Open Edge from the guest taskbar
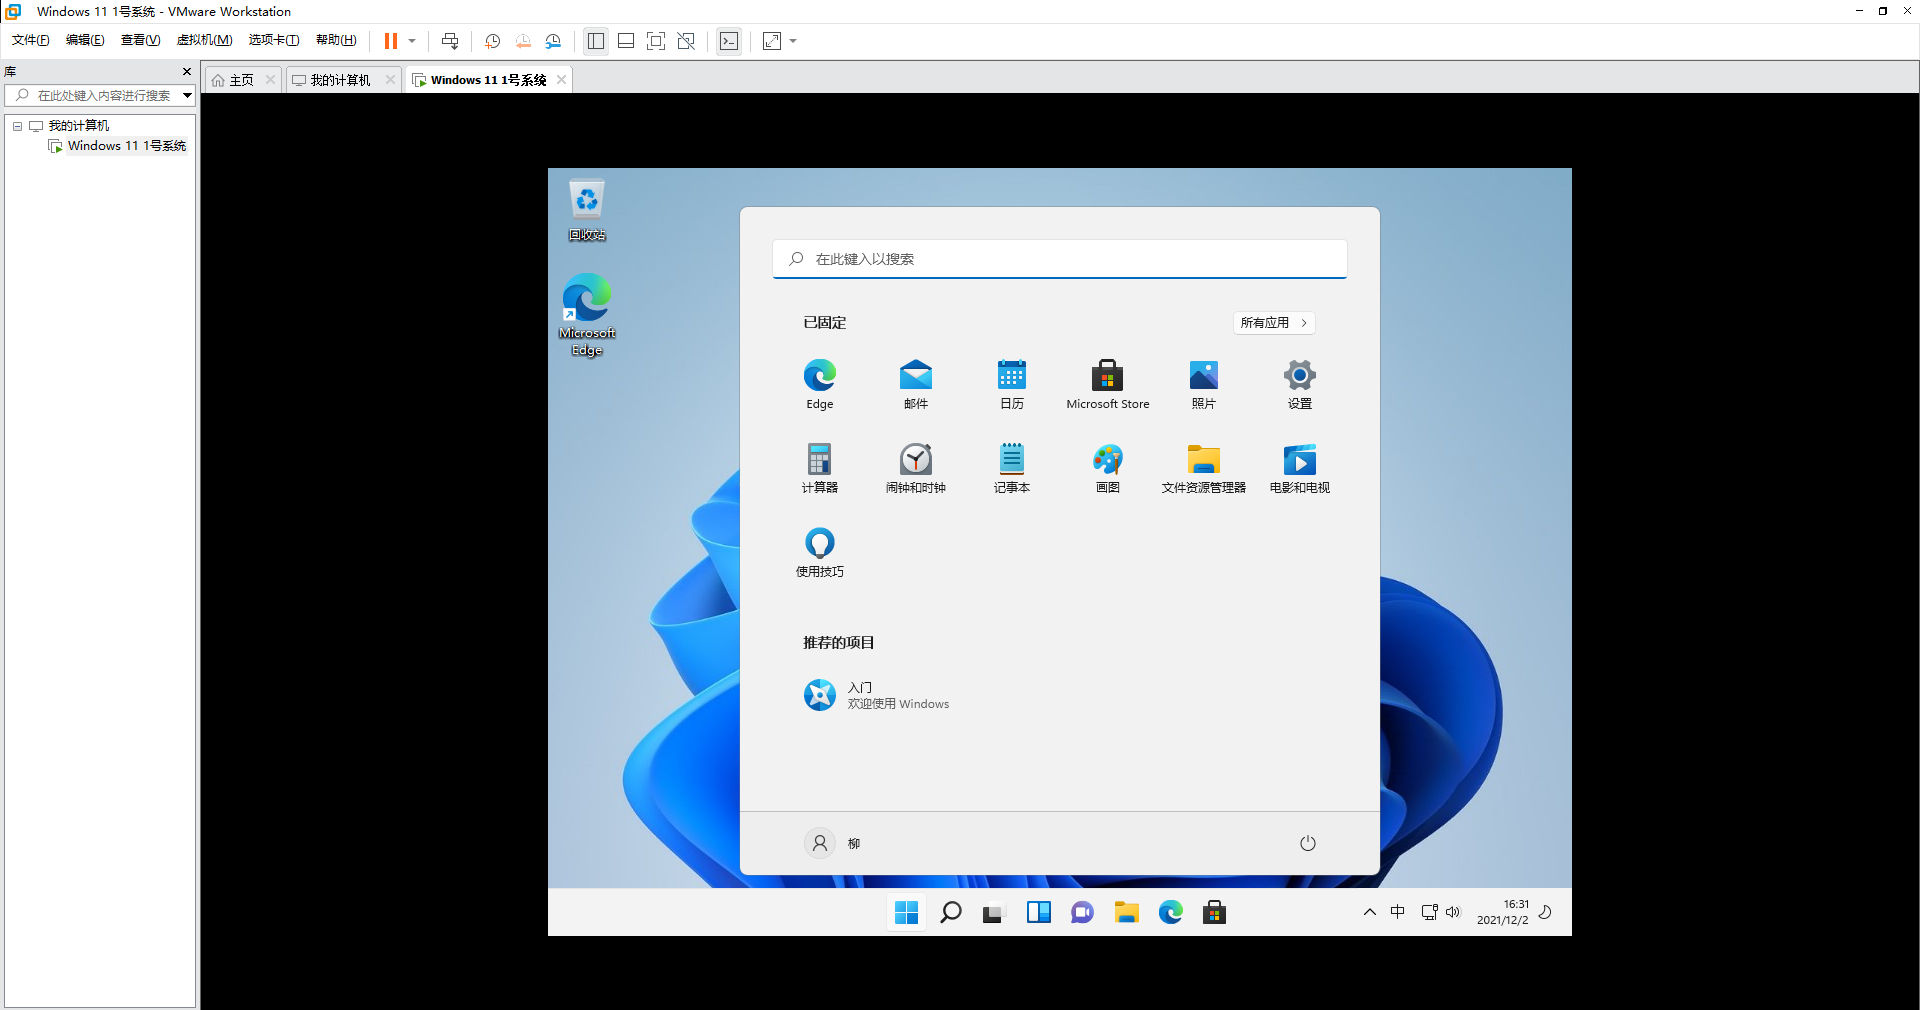The width and height of the screenshot is (1920, 1010). 1171,912
